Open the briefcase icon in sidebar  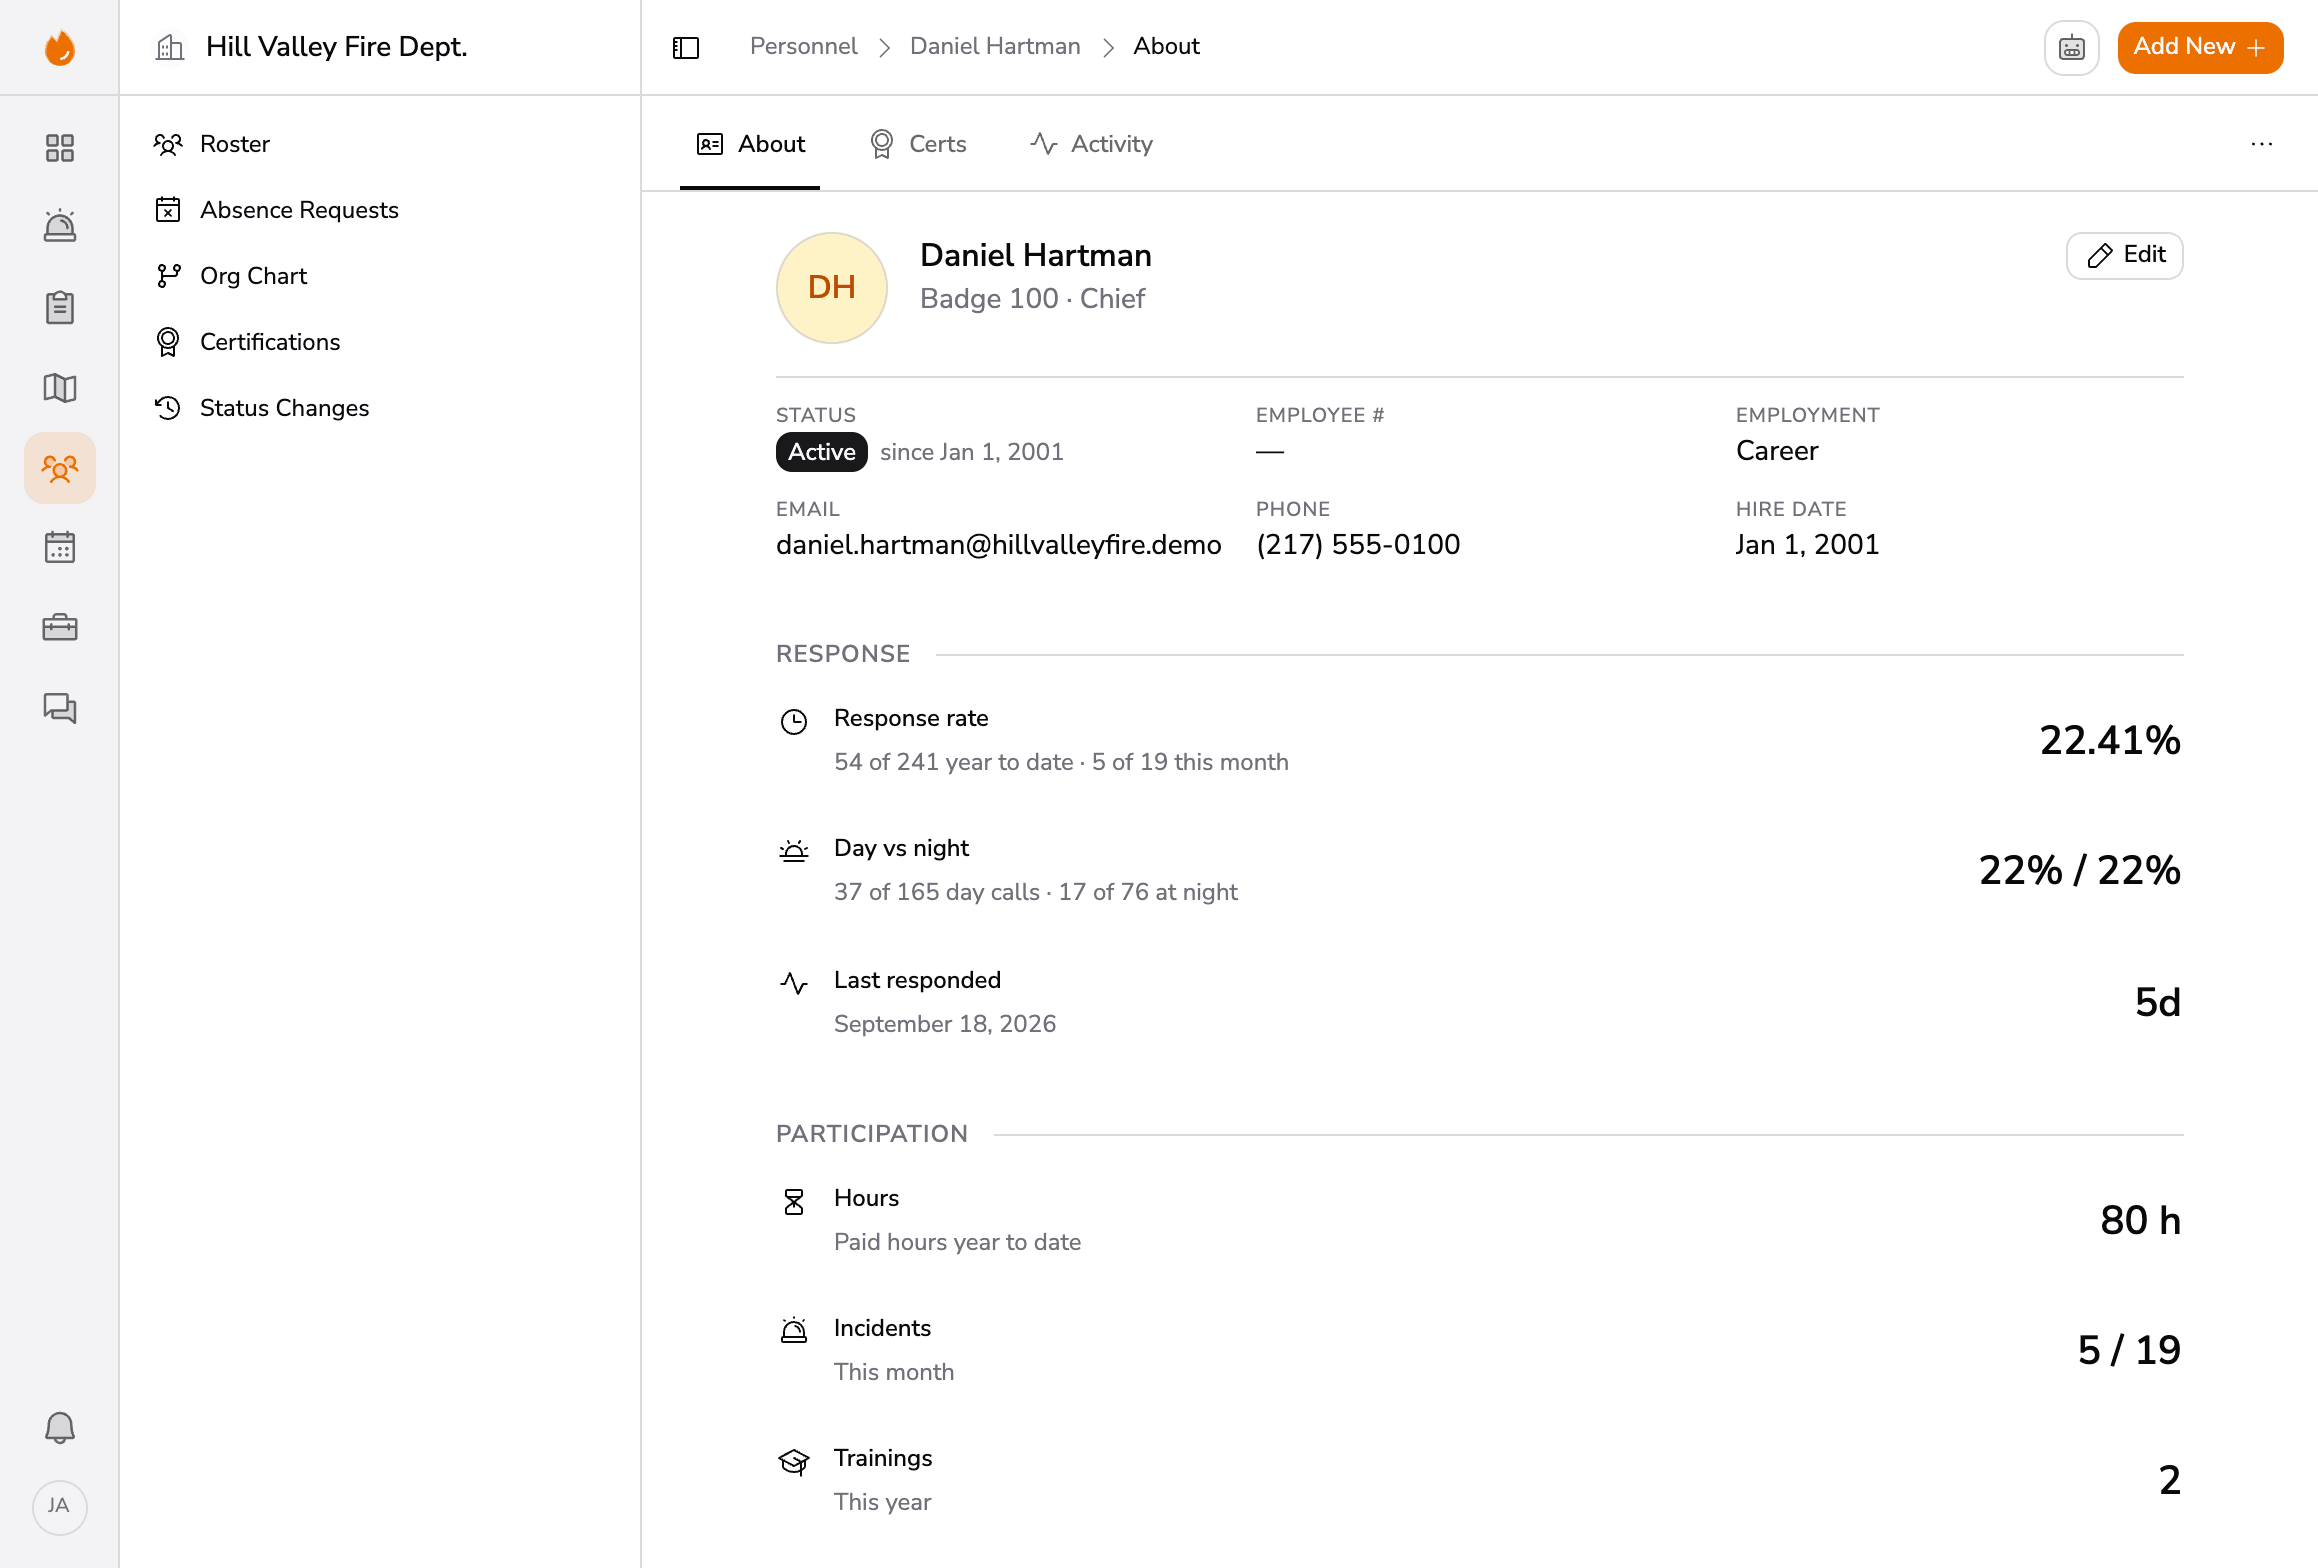(60, 627)
